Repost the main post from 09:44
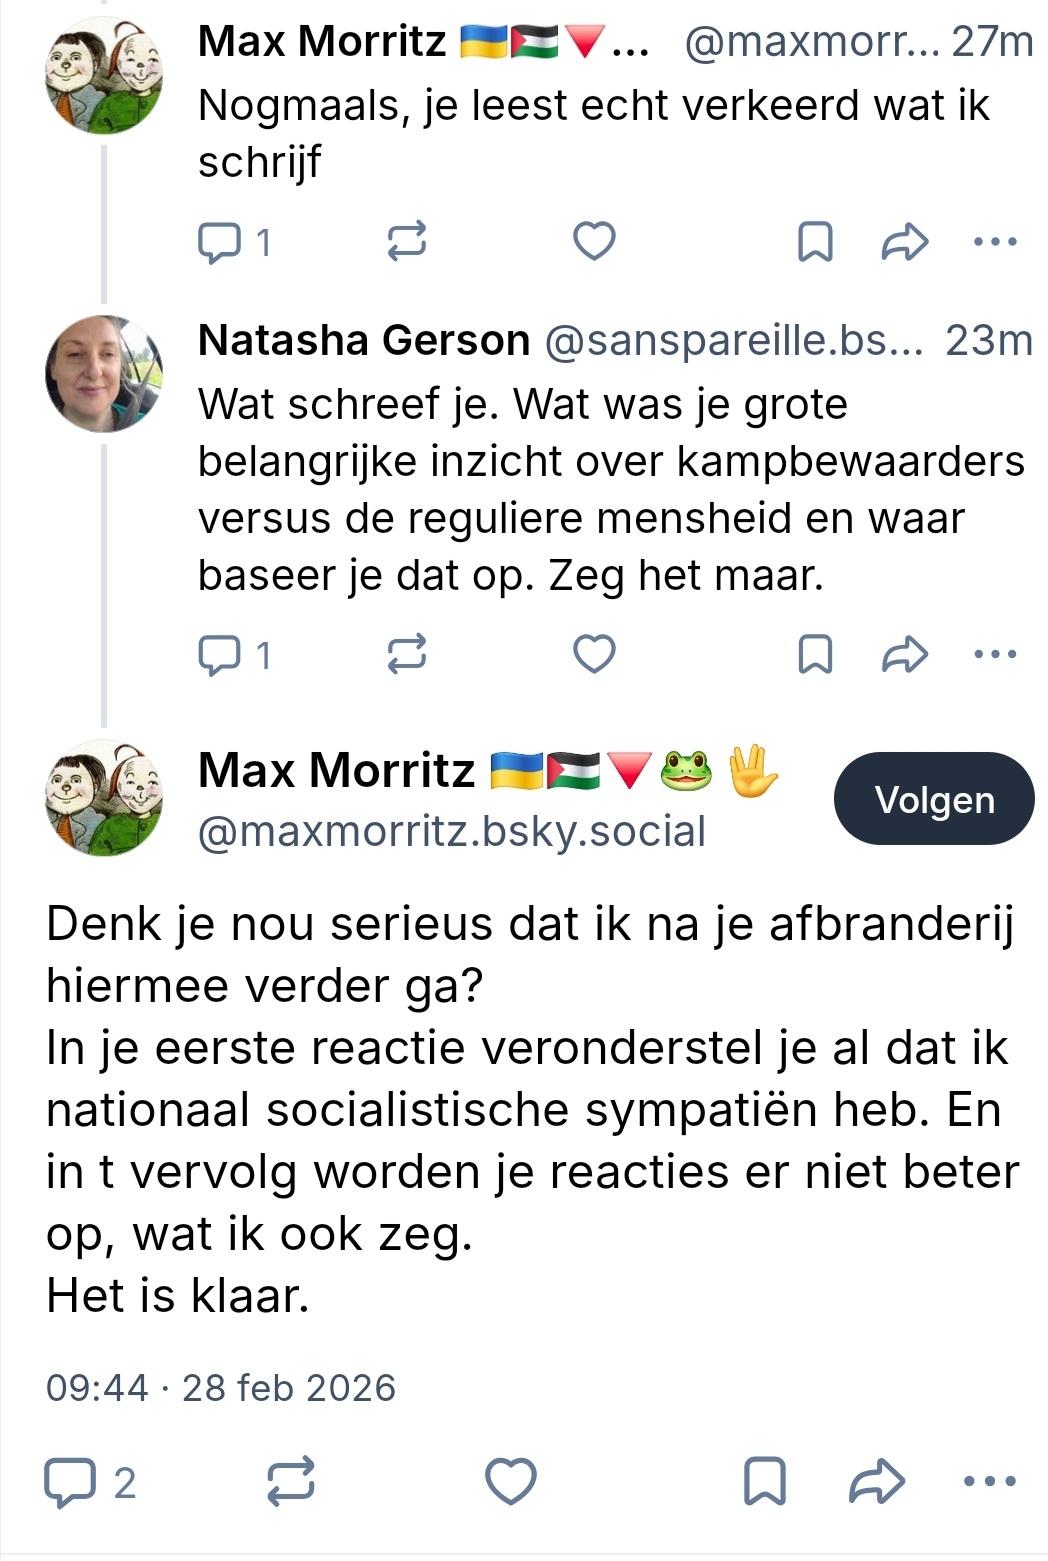 (x=291, y=1482)
